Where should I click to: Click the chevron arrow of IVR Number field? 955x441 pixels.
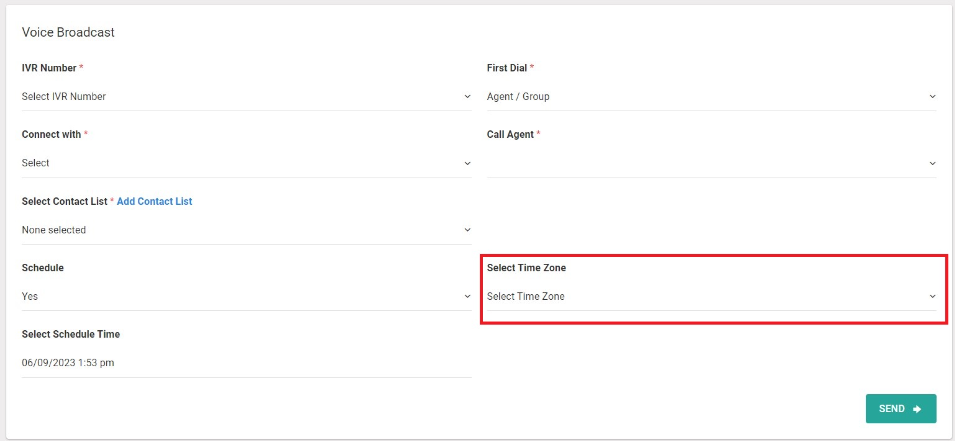tap(467, 96)
